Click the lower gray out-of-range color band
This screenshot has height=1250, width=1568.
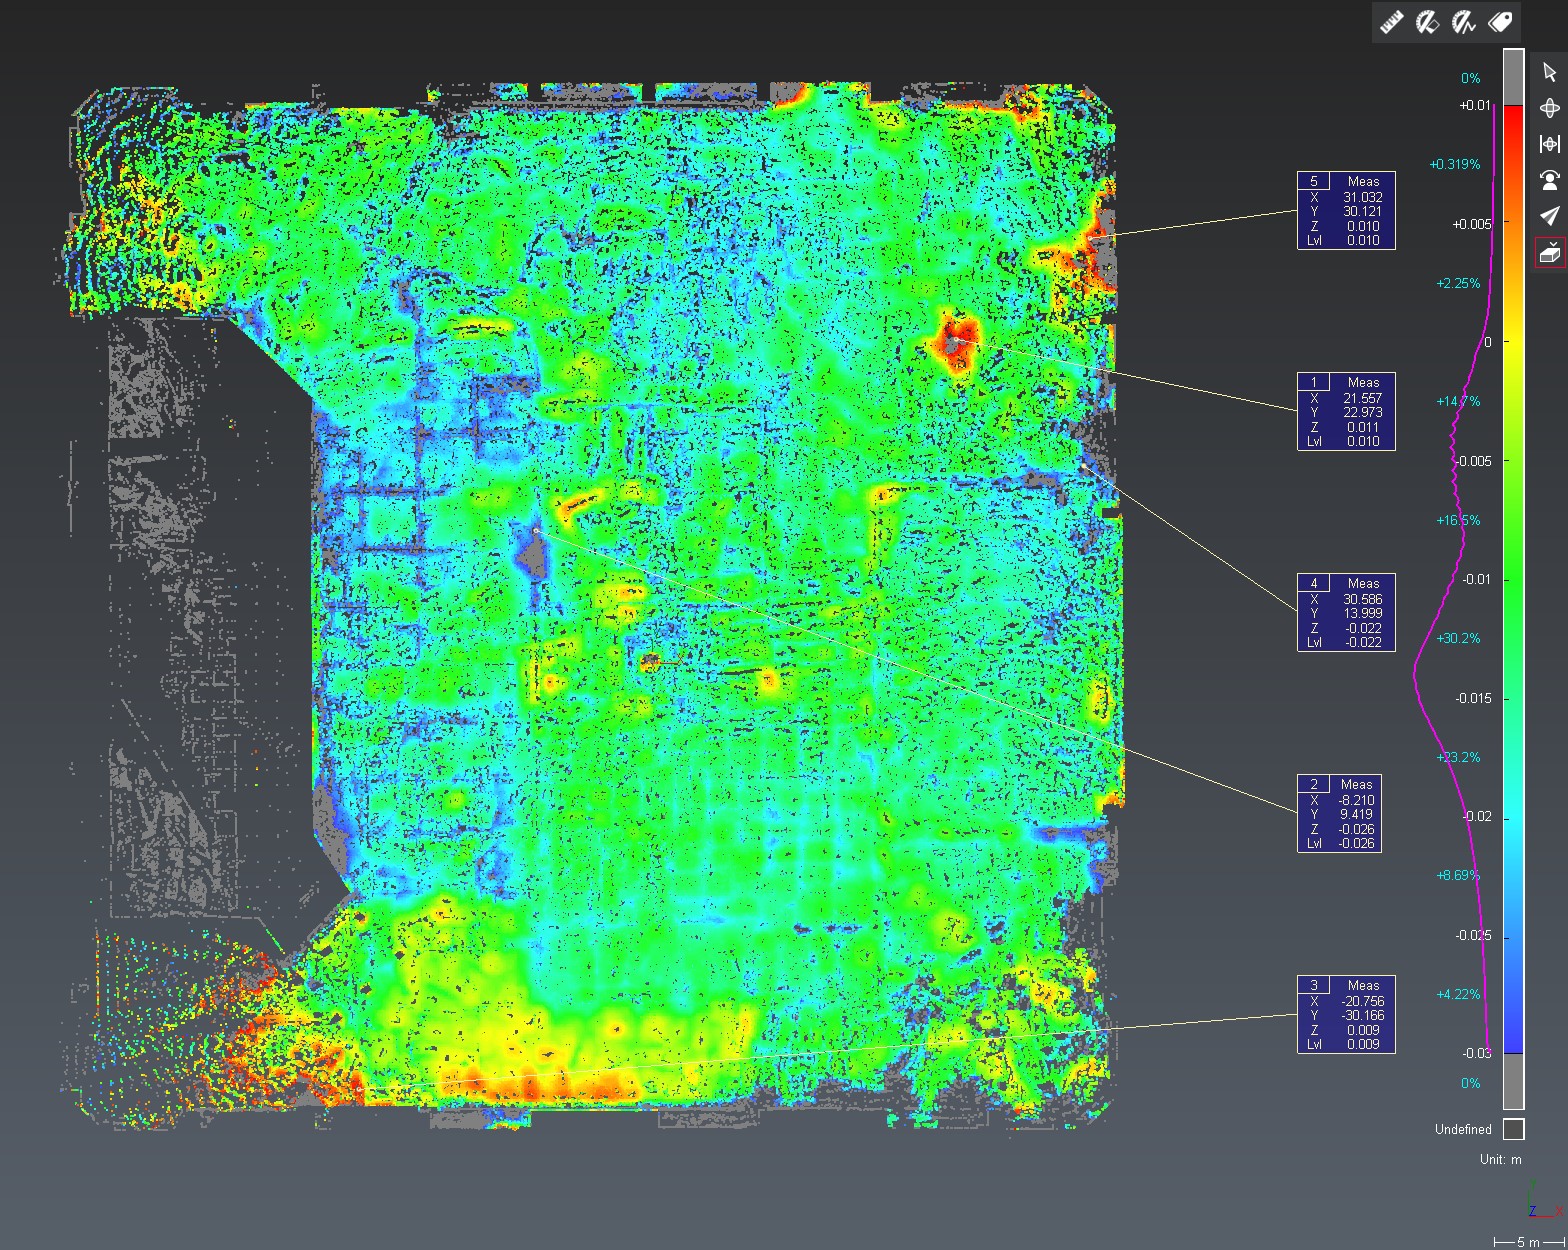click(x=1514, y=1081)
